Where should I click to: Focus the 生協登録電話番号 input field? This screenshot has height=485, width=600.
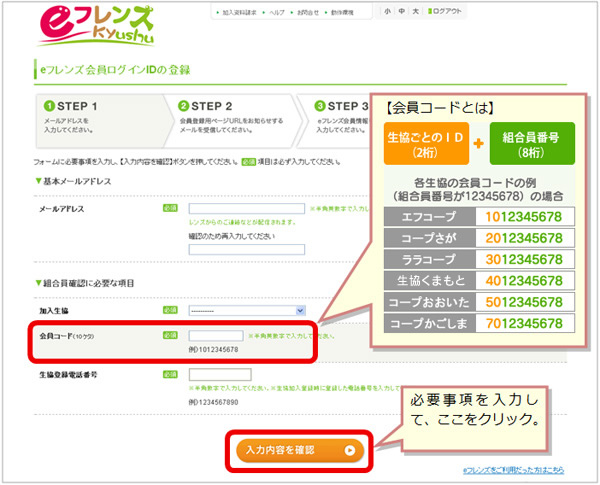(220, 374)
